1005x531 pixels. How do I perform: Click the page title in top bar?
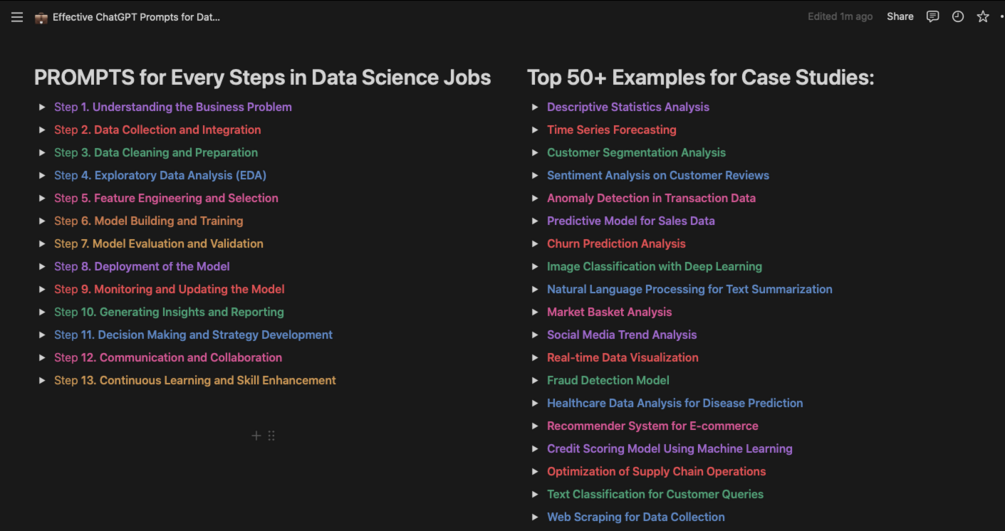pos(136,17)
